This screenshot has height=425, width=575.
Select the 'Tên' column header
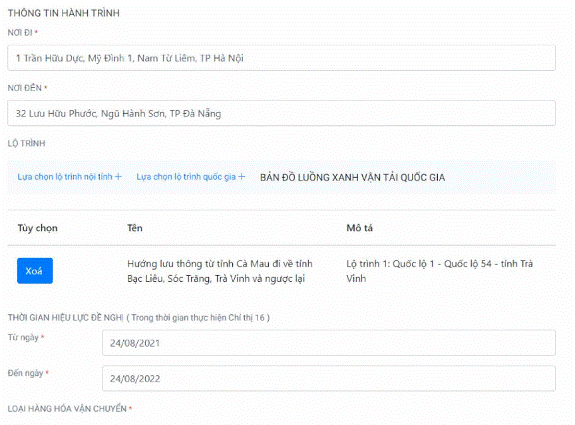(x=135, y=228)
